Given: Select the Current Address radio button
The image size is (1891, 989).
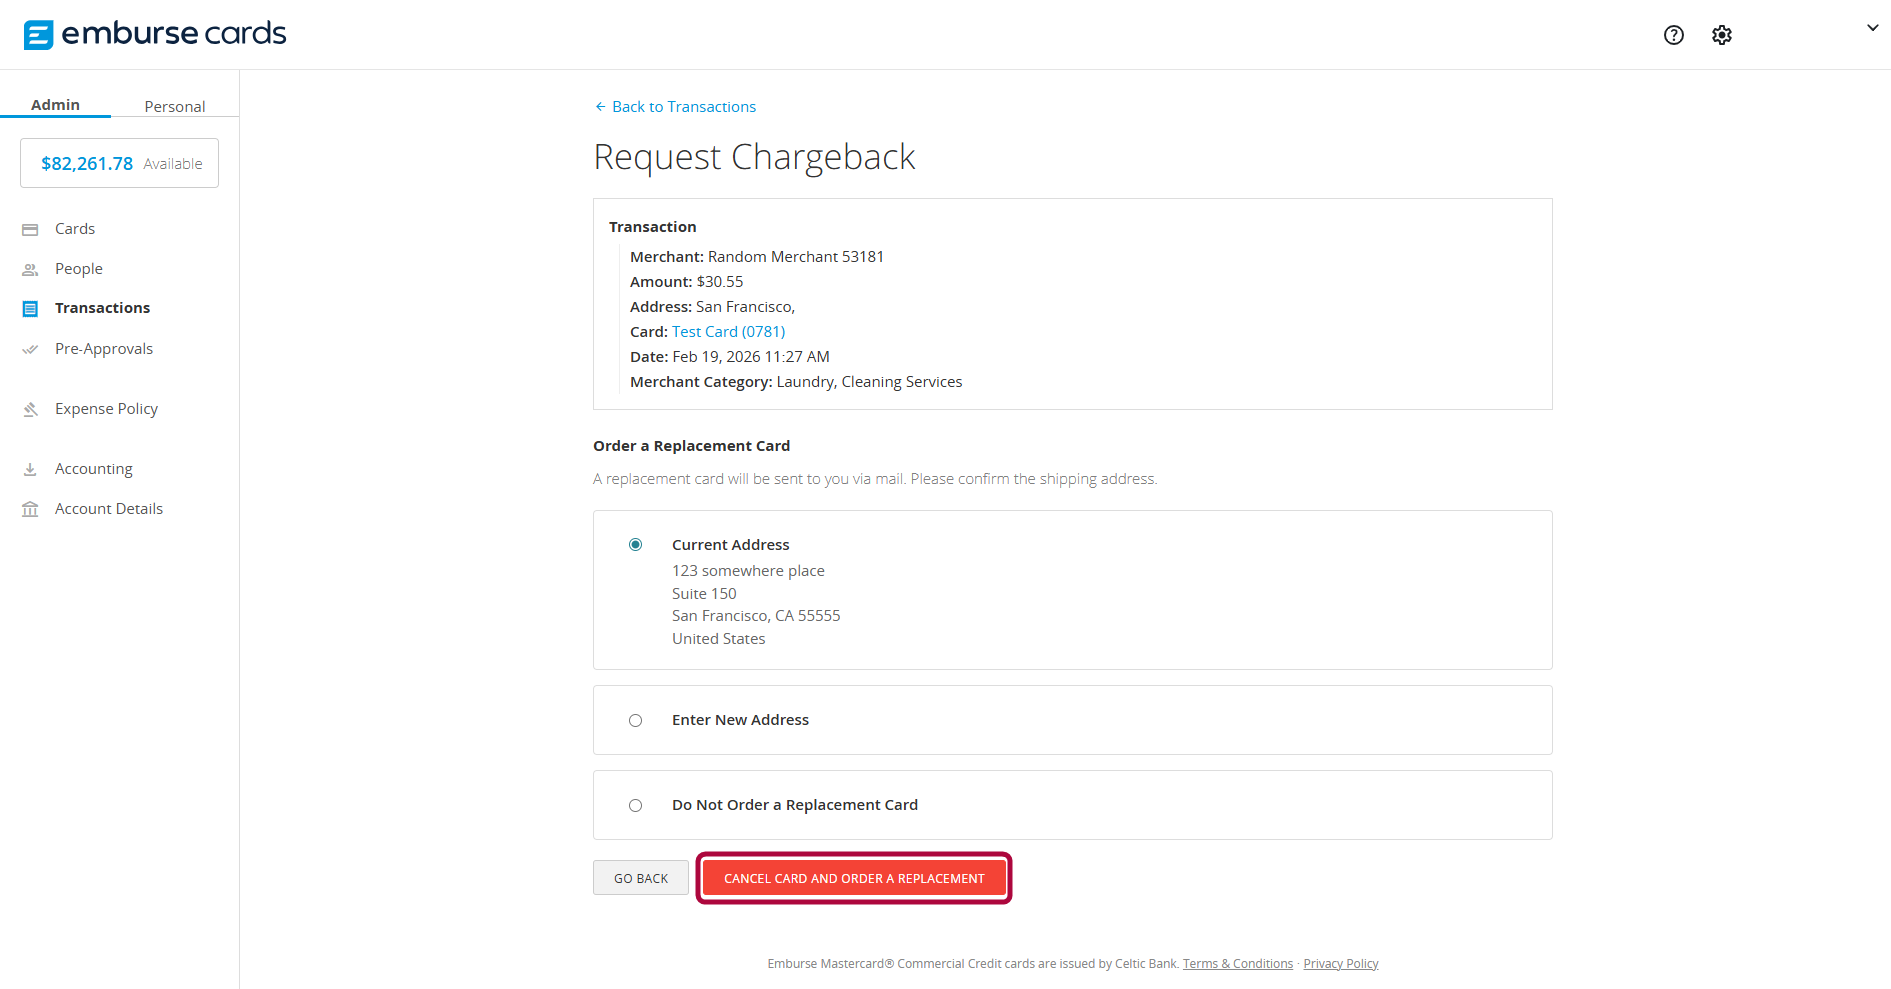Looking at the screenshot, I should point(635,544).
